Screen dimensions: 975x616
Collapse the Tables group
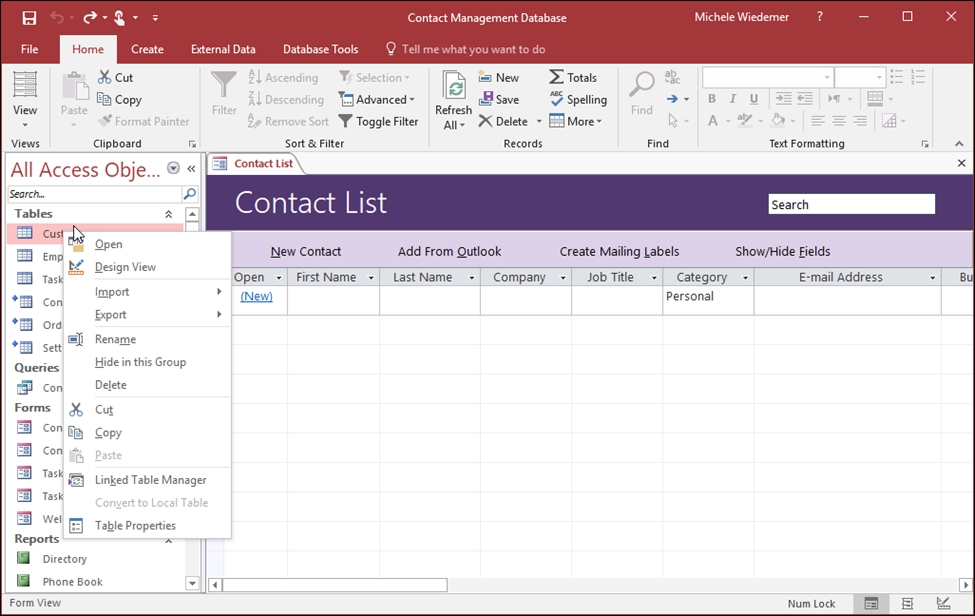[x=169, y=214]
